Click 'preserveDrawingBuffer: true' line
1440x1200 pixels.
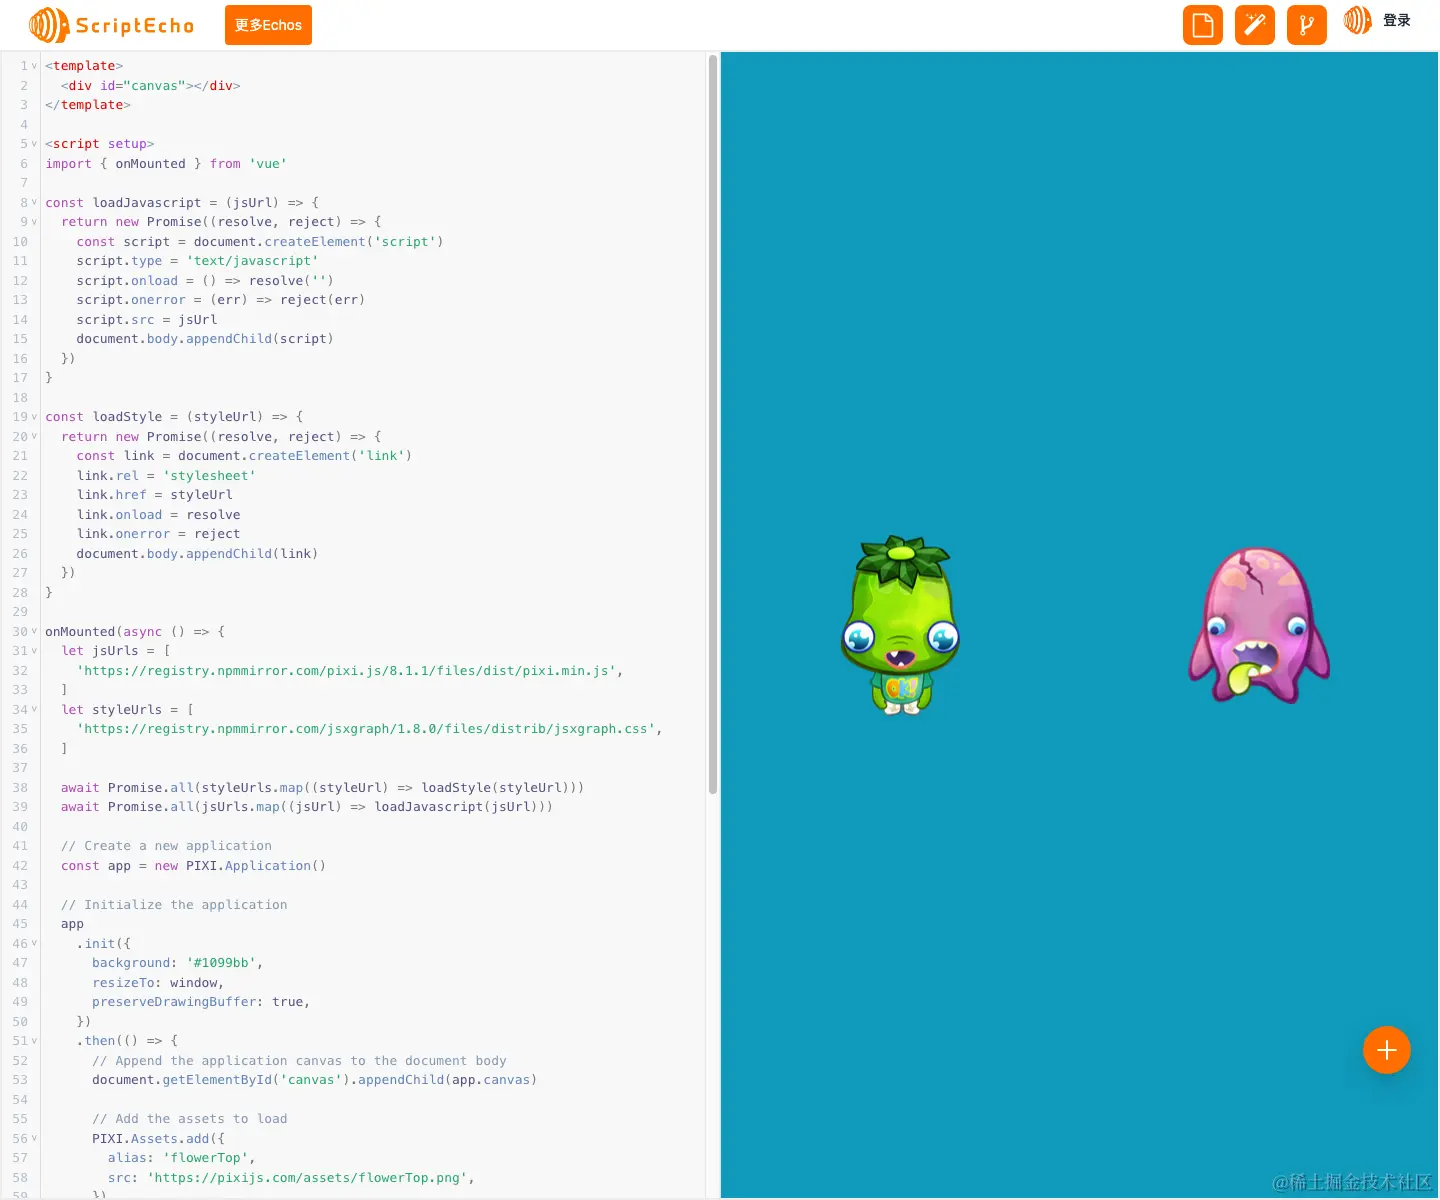(201, 1002)
